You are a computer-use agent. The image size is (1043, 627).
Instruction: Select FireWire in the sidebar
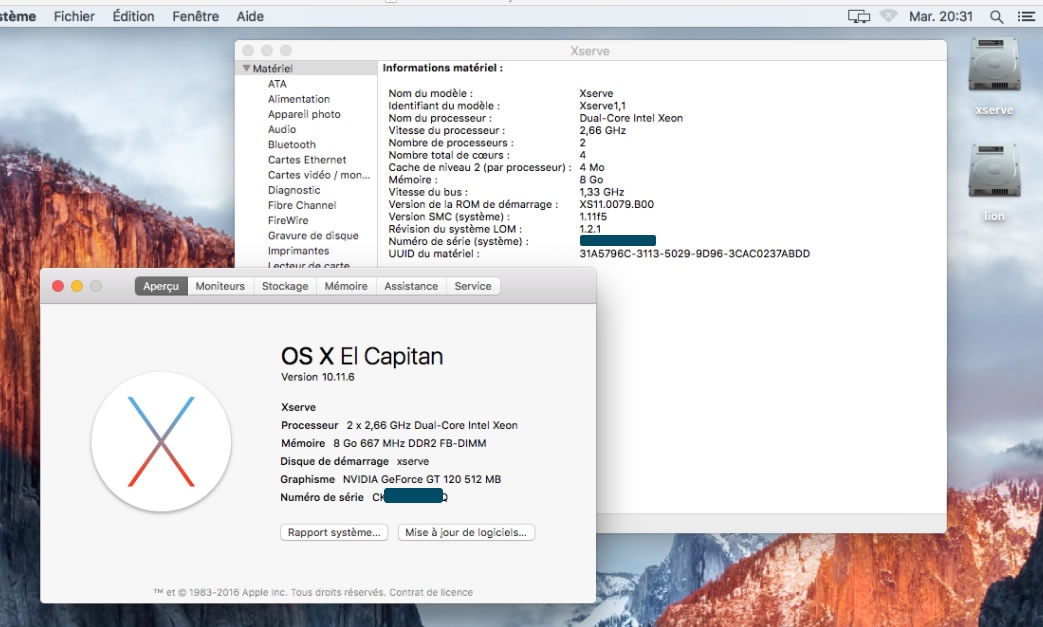pos(288,221)
